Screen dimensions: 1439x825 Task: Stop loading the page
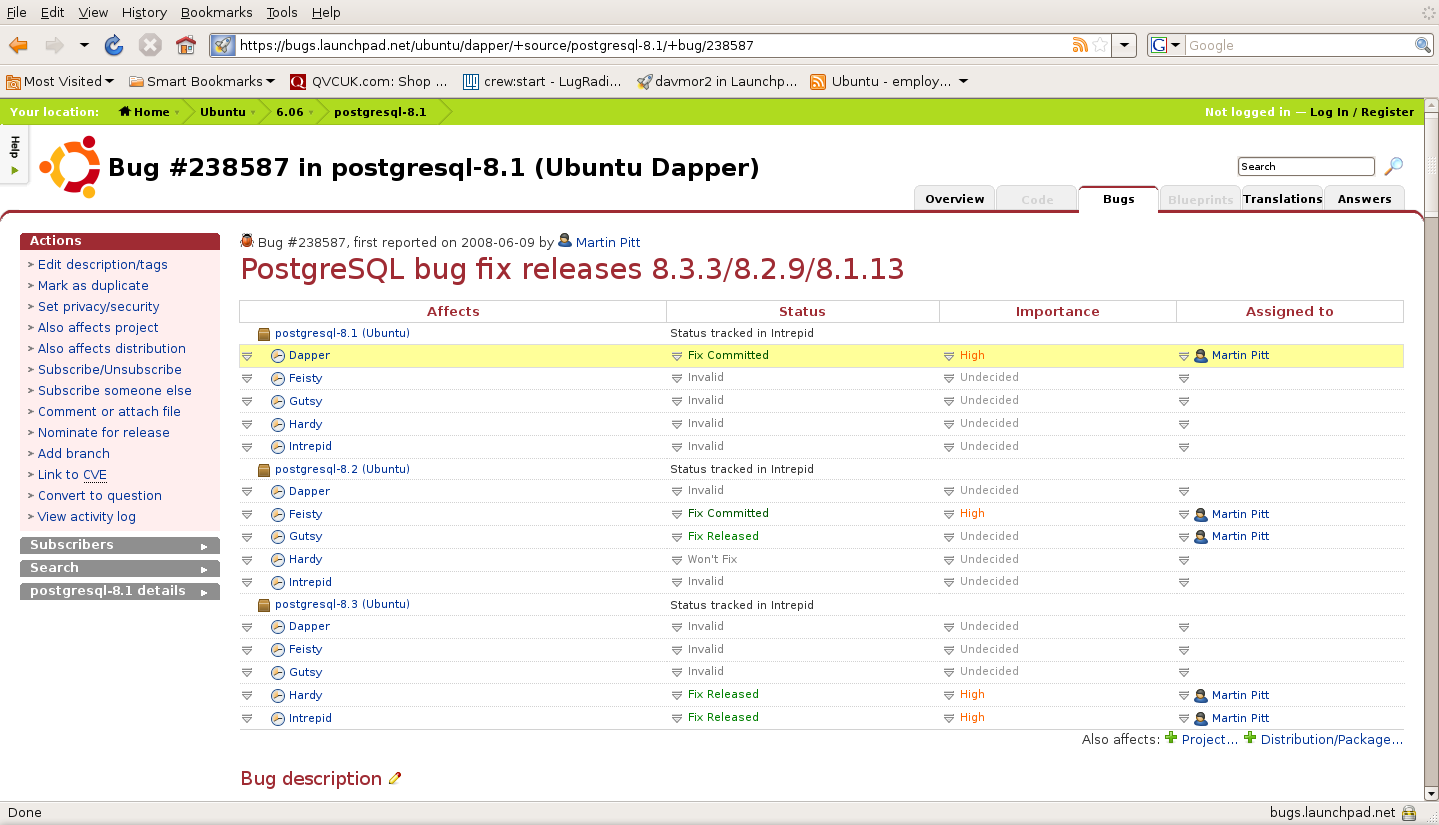tap(150, 45)
